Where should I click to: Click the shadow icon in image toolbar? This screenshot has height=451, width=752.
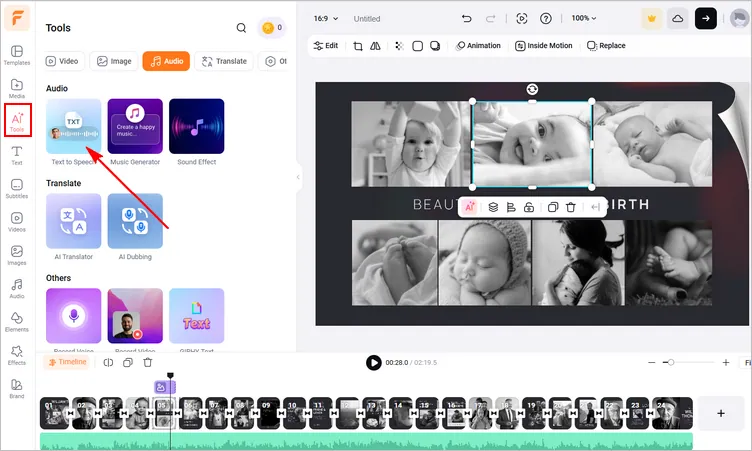(x=435, y=46)
